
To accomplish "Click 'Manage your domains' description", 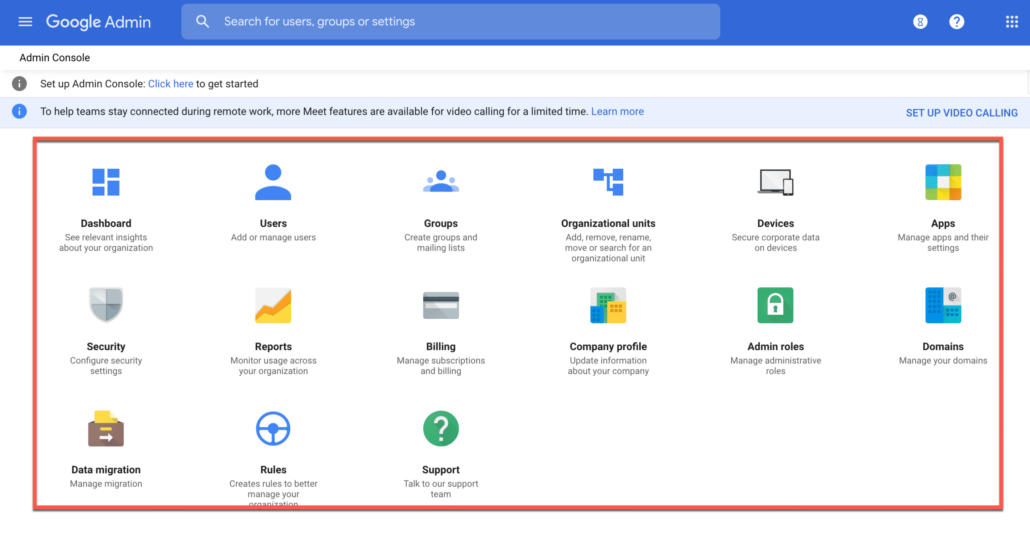I will point(943,361).
